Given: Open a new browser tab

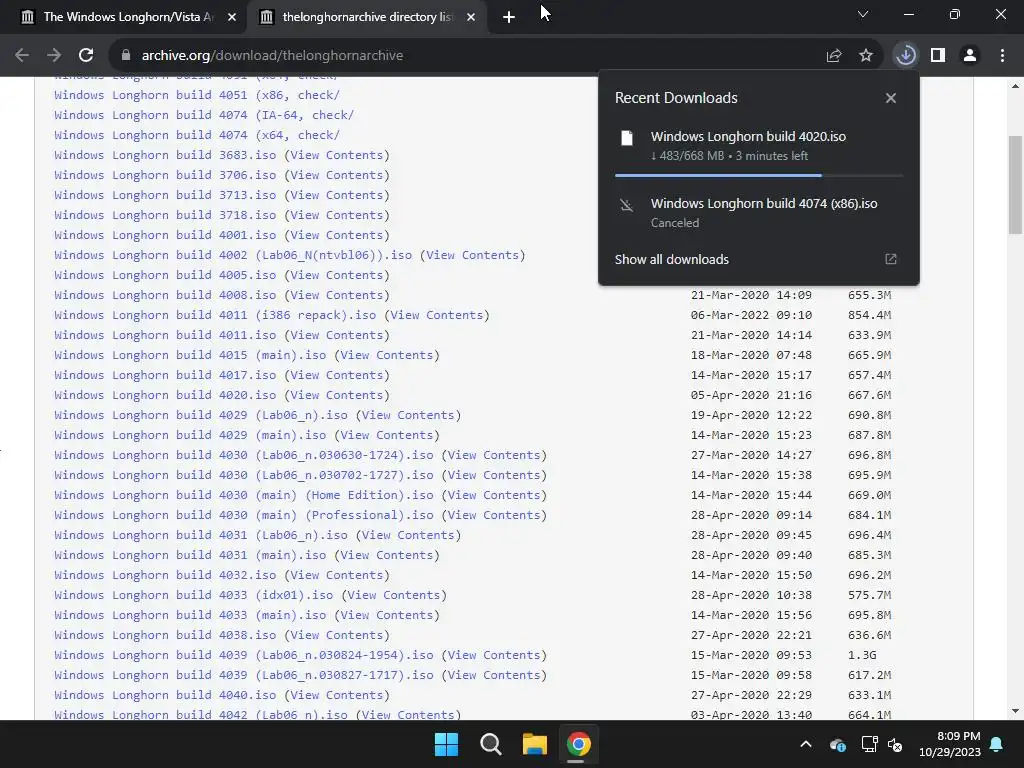Looking at the screenshot, I should point(509,18).
